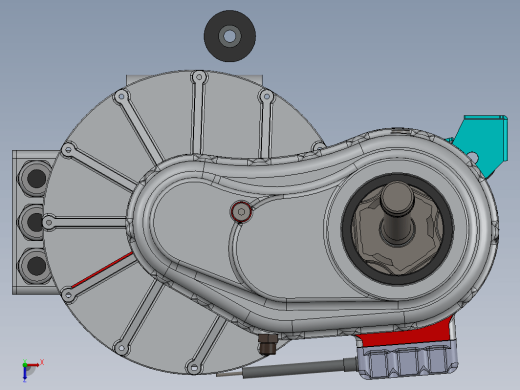Click the hex socket bolt in cover center

[241, 212]
